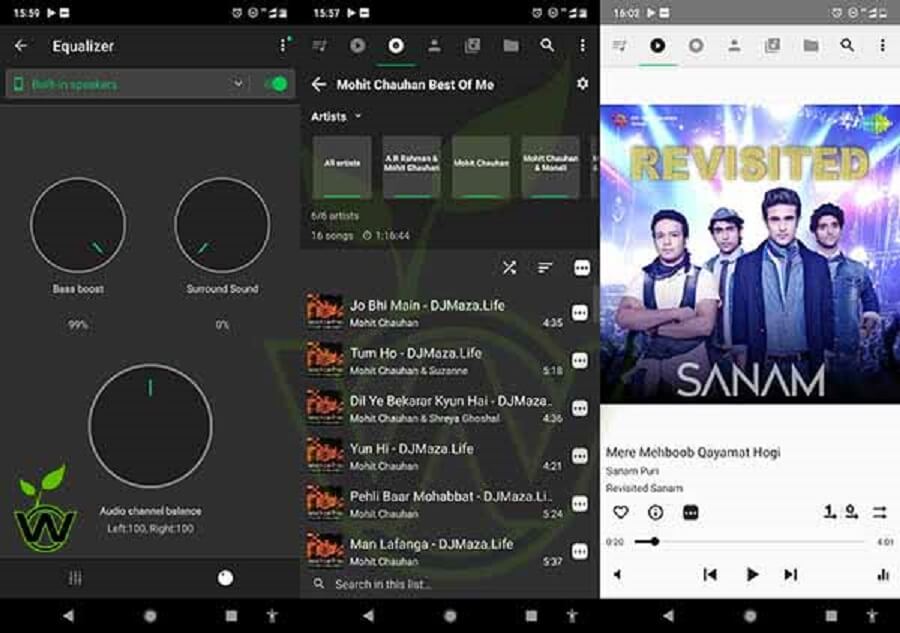Screen dimensions: 900x633
Task: Tap search icon in light player screen
Action: pos(847,45)
